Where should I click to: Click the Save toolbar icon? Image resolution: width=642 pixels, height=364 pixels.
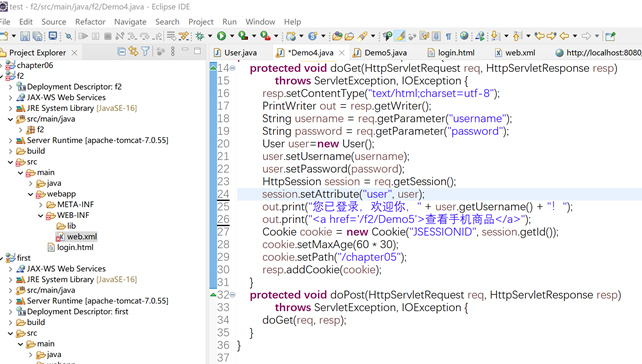pos(25,36)
